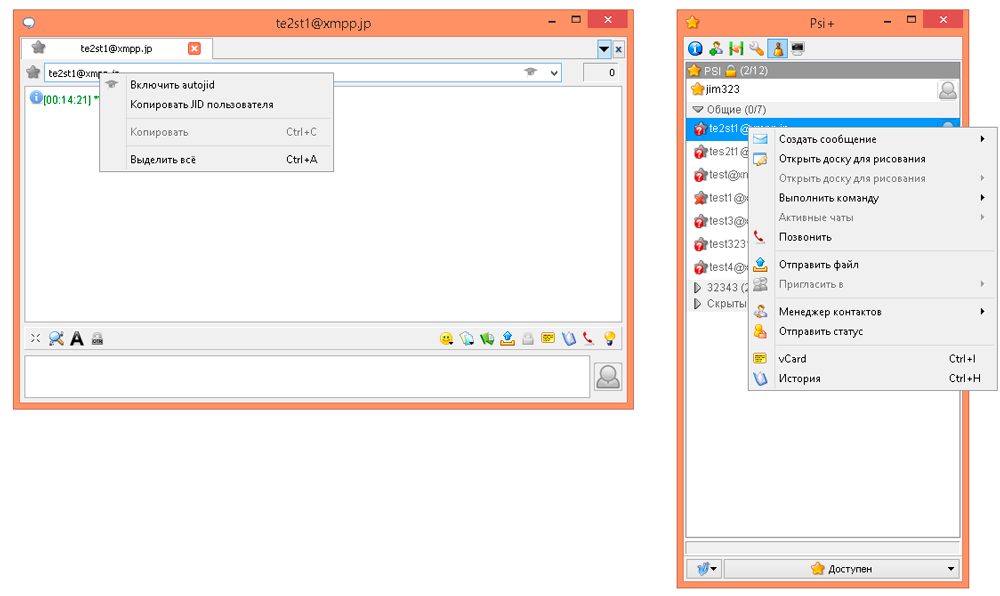Open the tab list dropdown arrow in chat window

point(604,48)
